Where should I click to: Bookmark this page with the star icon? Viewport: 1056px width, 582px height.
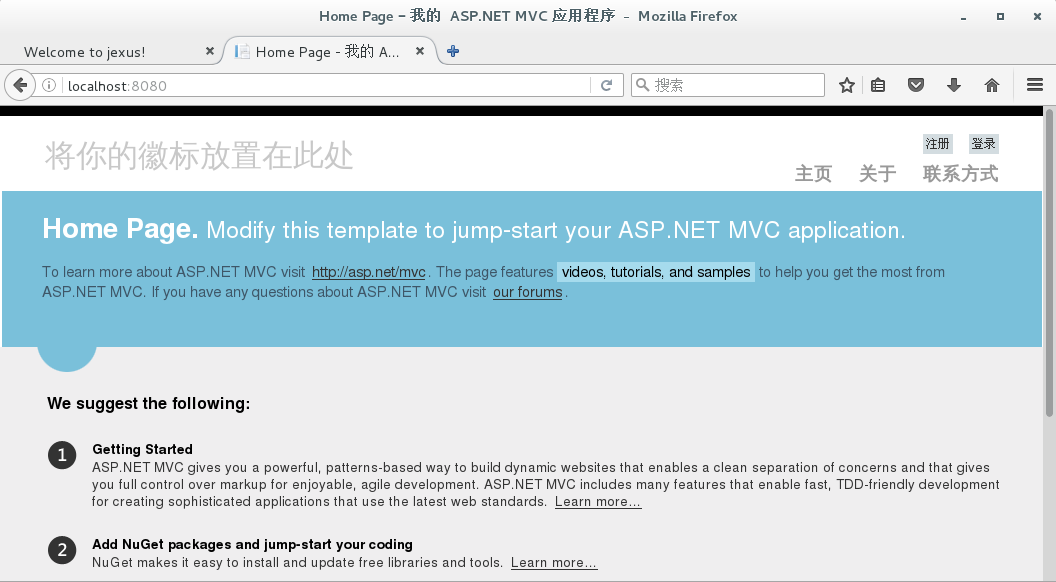tap(847, 86)
